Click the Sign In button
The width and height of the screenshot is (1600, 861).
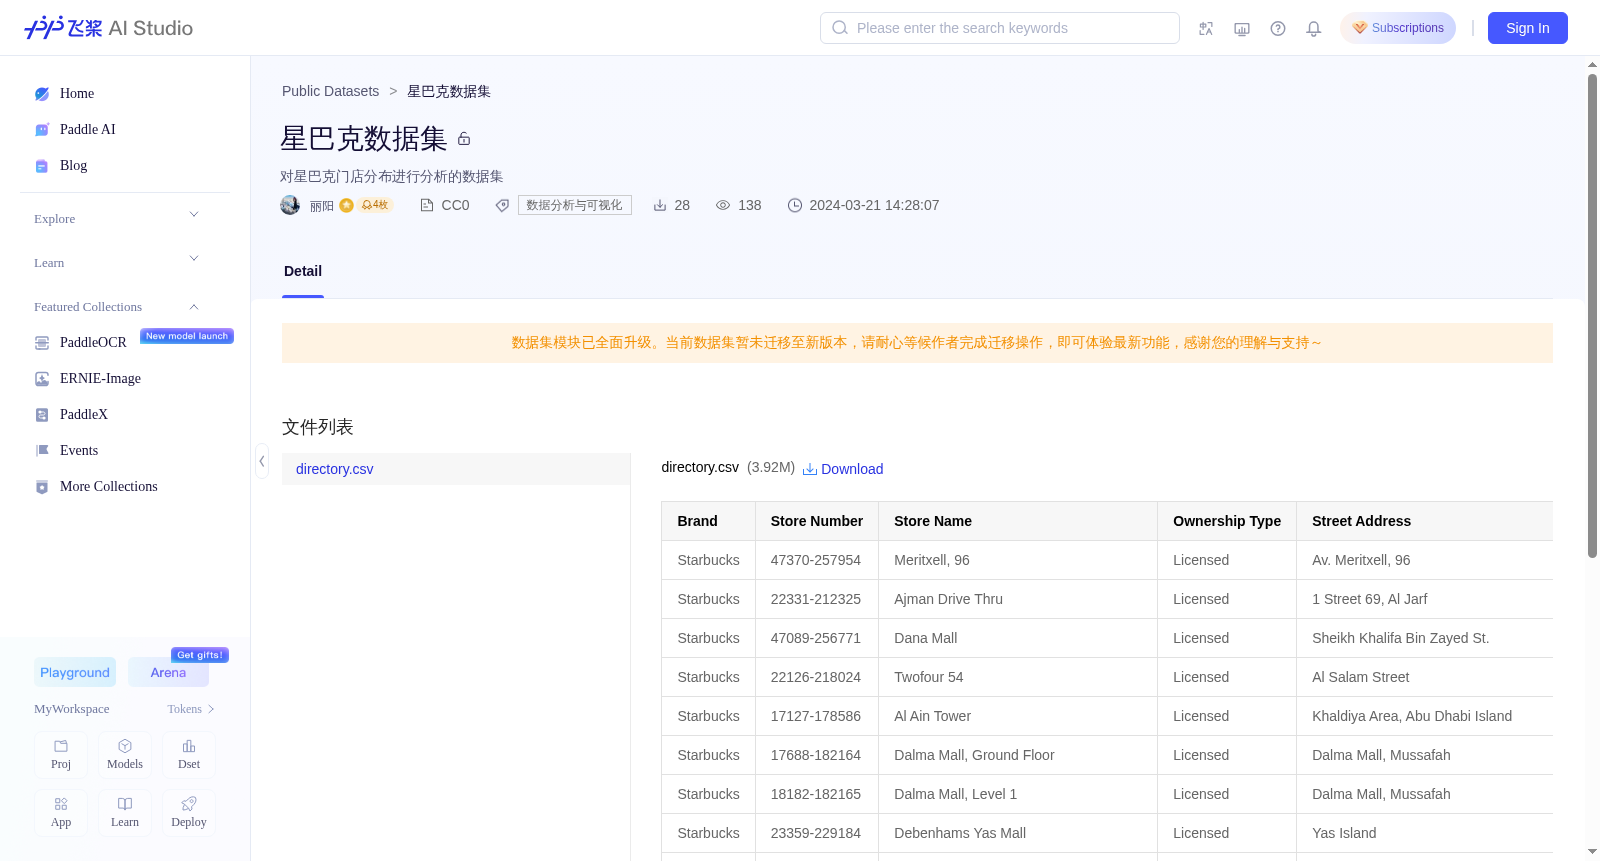[x=1528, y=28]
